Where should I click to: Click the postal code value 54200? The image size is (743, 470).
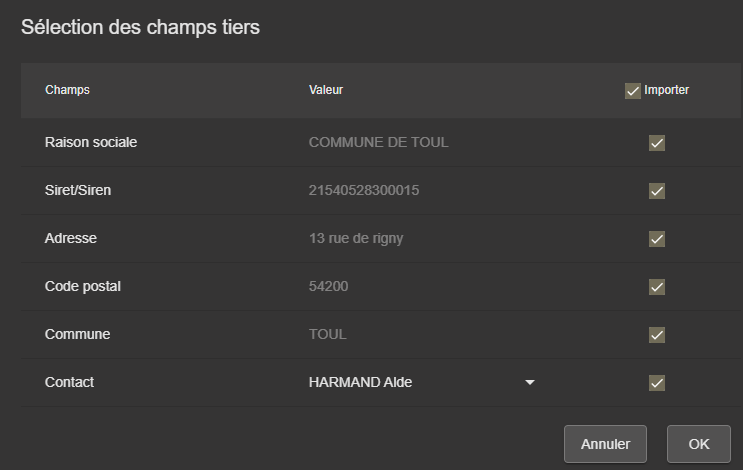tap(328, 286)
